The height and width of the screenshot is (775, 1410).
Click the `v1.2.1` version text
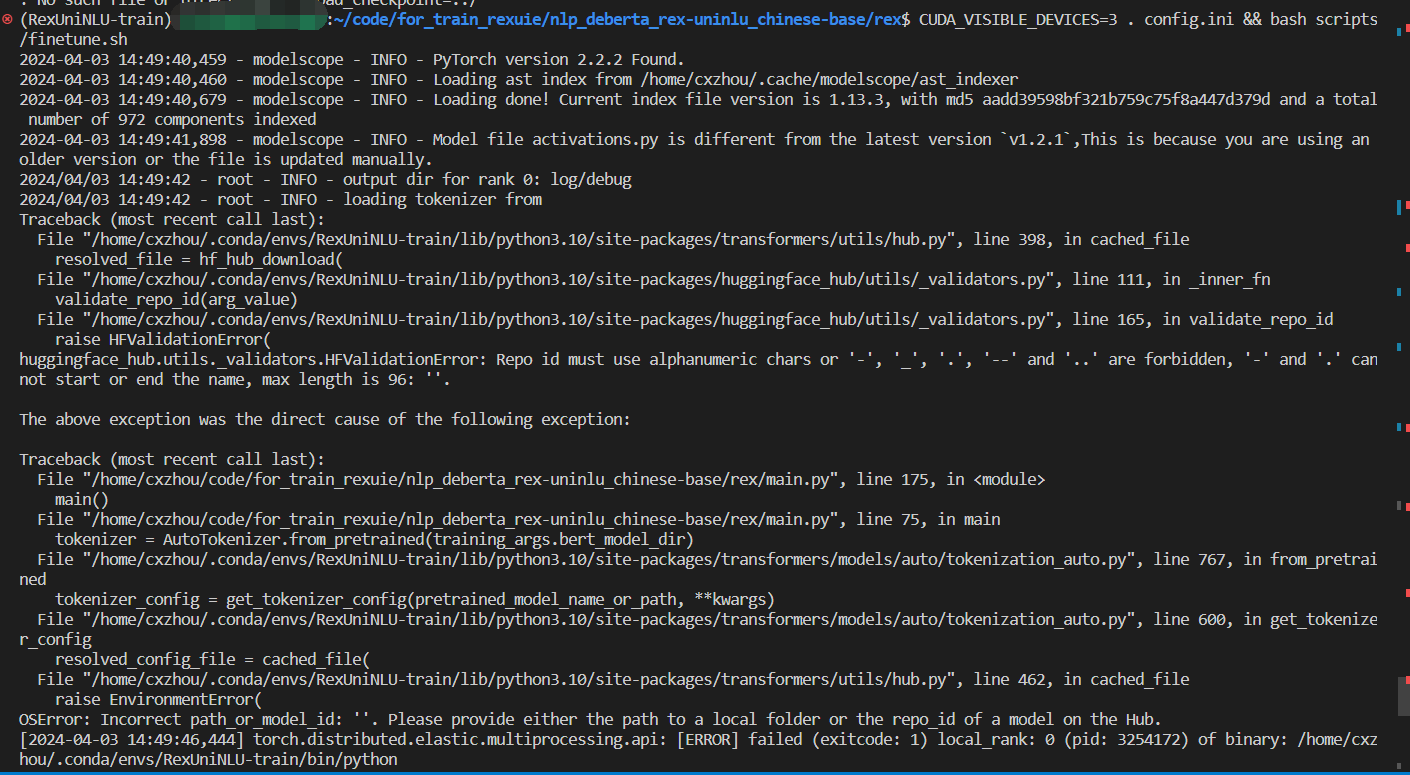[1037, 140]
